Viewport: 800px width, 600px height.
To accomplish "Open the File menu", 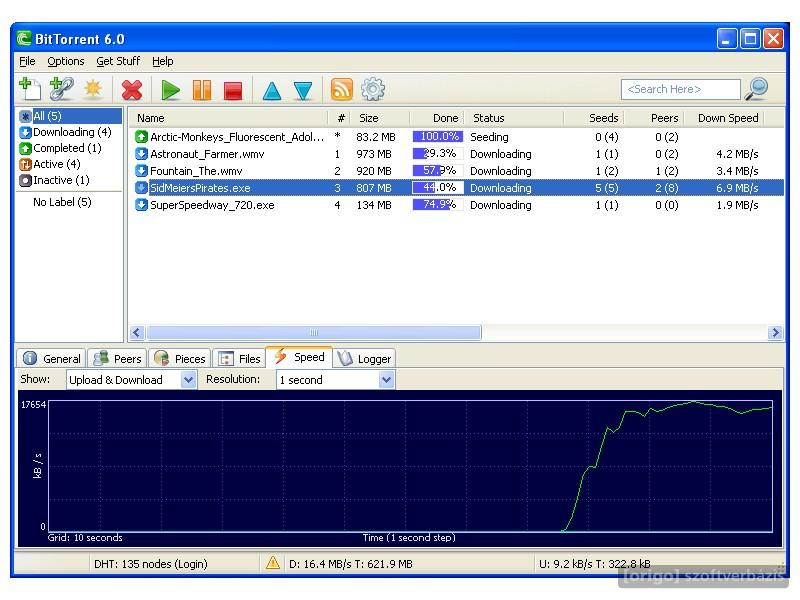I will tap(27, 61).
